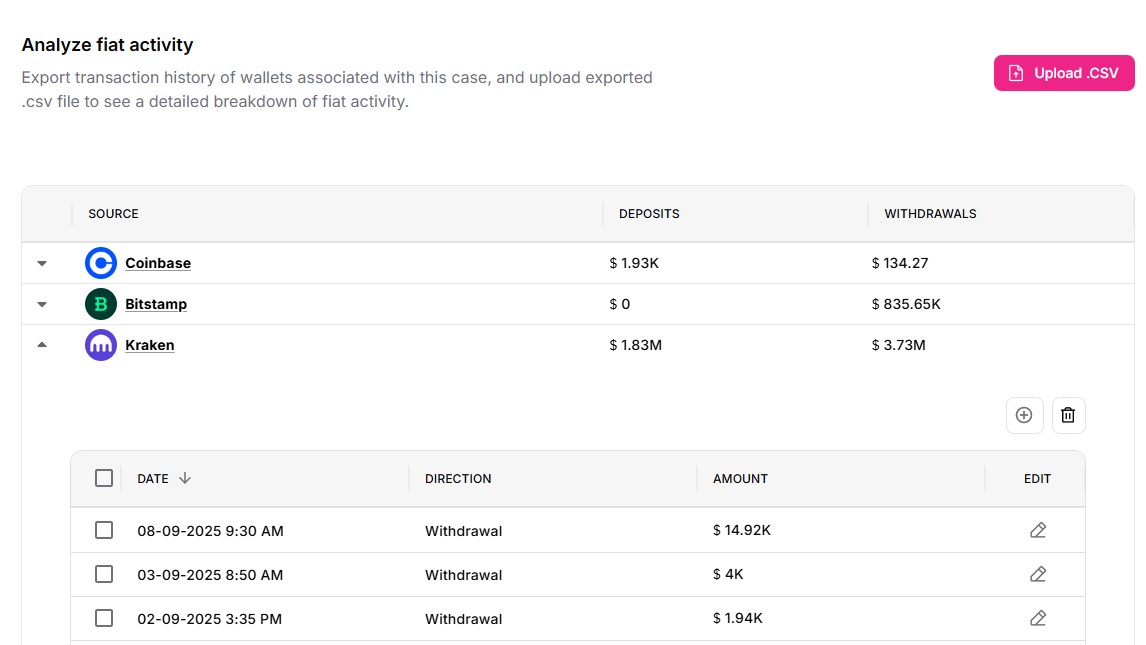1146x645 pixels.
Task: Open the Kraken source link
Action: [x=150, y=345]
